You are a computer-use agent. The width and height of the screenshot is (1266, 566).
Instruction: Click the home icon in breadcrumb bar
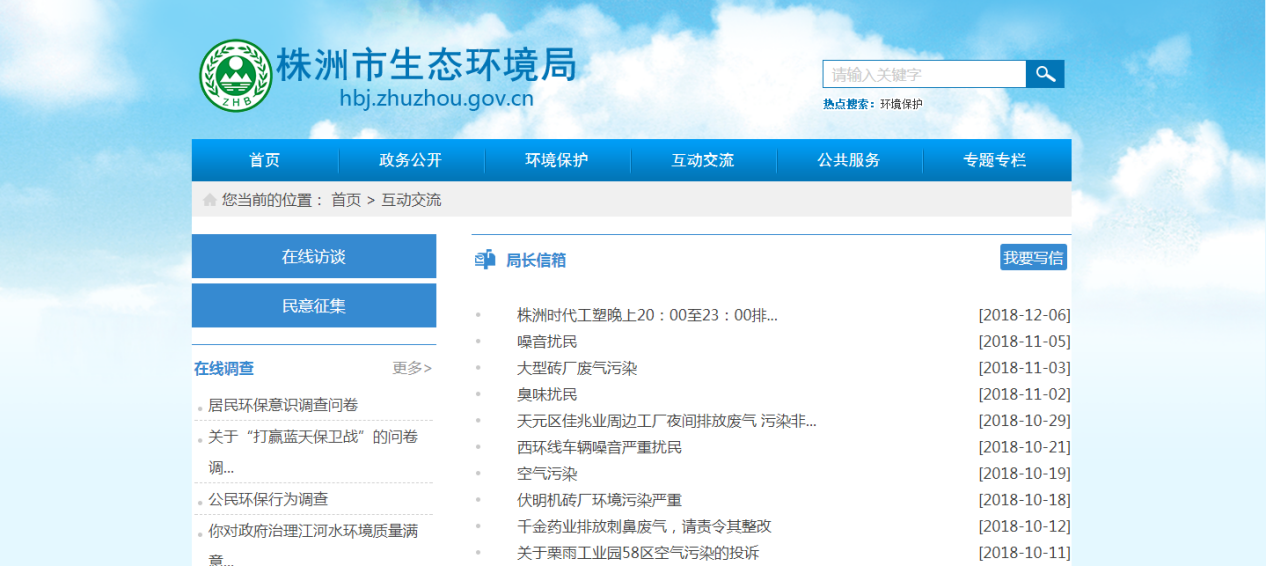coord(209,200)
